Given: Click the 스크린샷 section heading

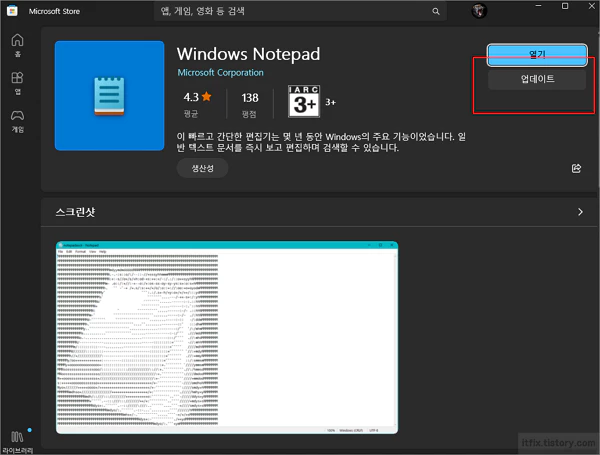Looking at the screenshot, I should pos(75,212).
